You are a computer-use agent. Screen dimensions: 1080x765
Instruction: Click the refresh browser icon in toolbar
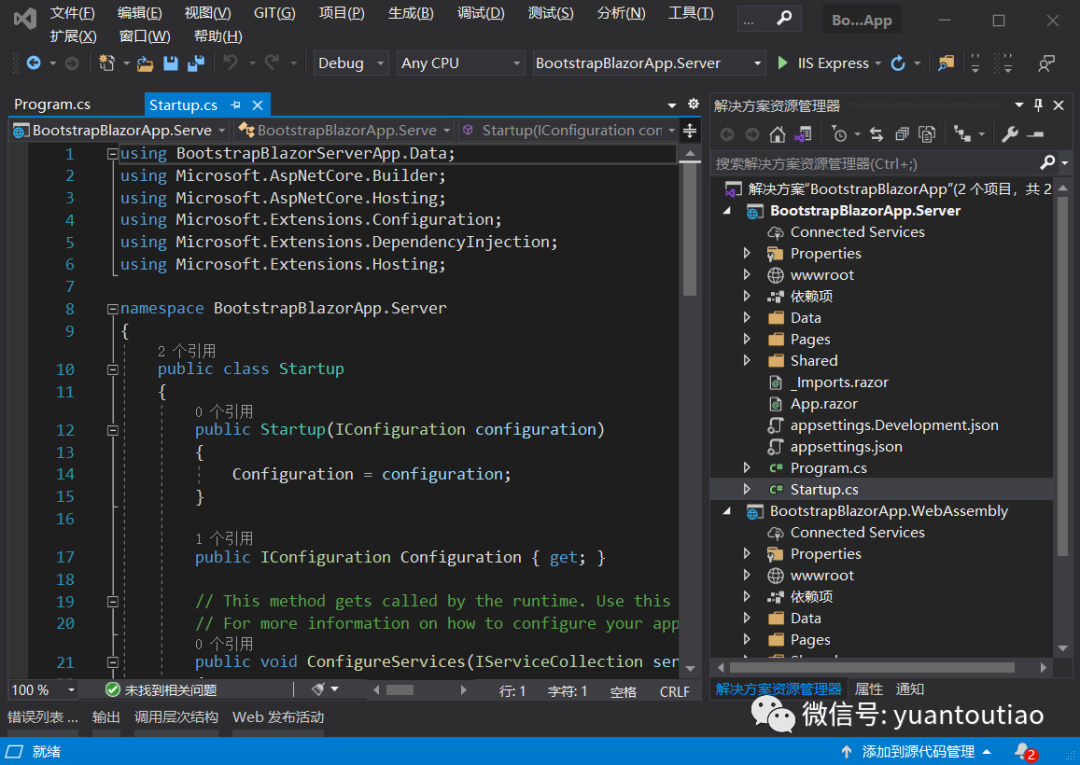[x=897, y=63]
